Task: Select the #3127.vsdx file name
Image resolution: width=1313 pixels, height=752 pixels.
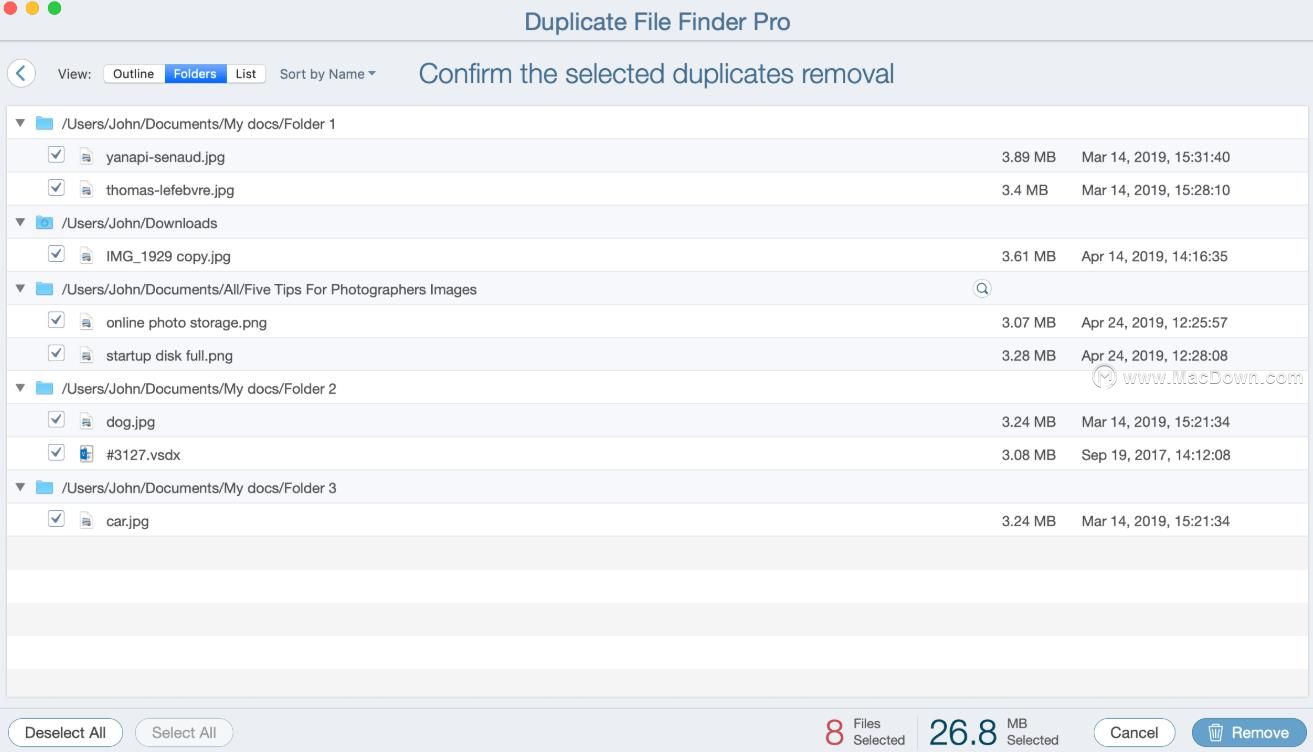Action: (x=143, y=454)
